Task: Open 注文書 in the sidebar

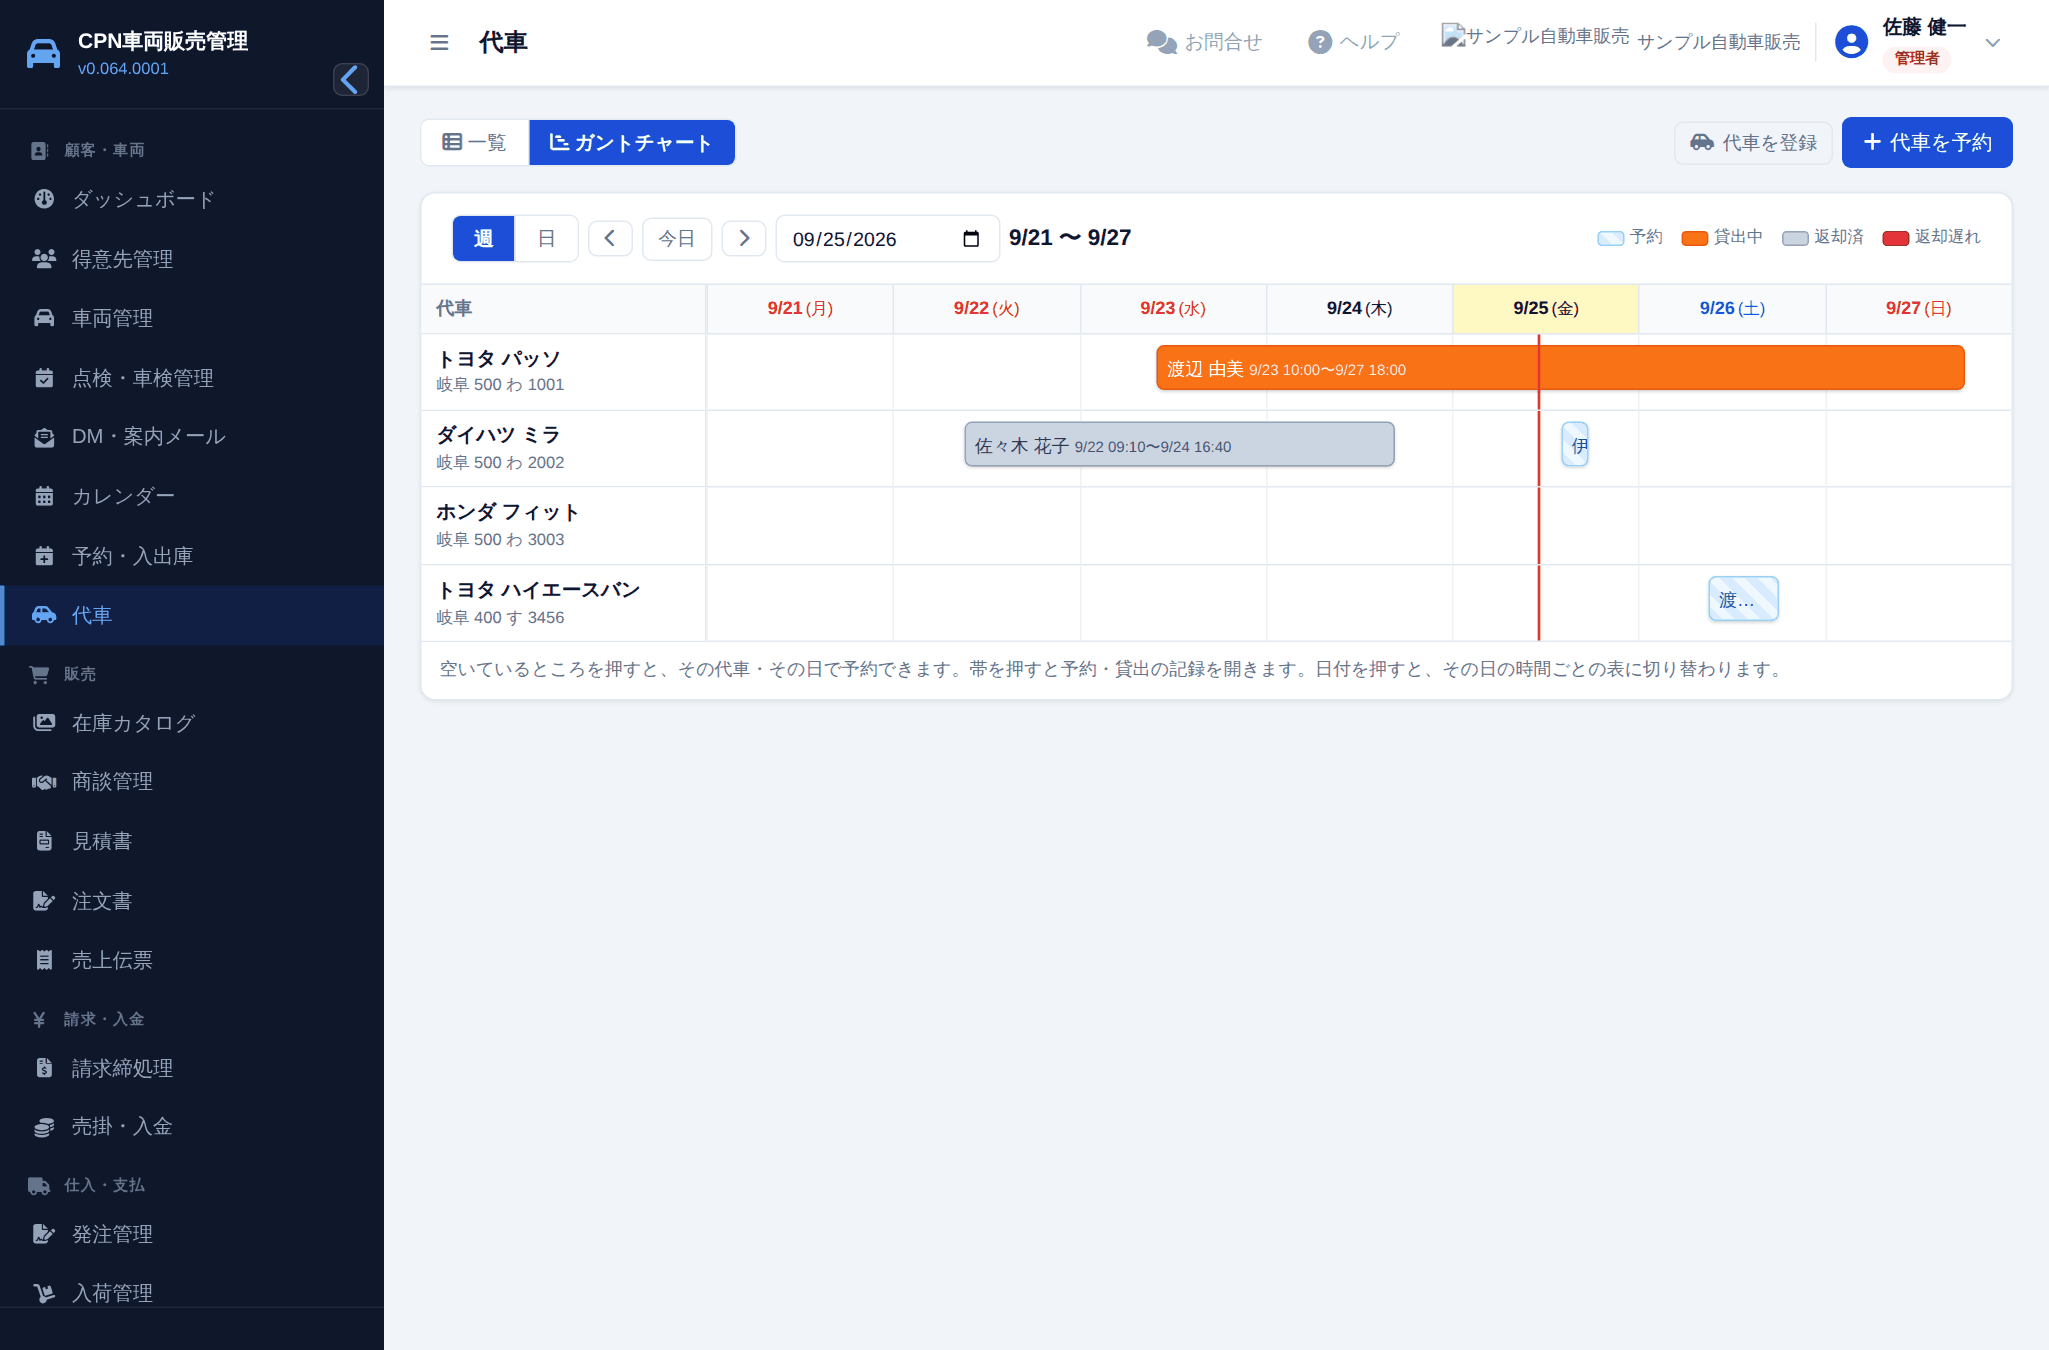Action: point(192,901)
